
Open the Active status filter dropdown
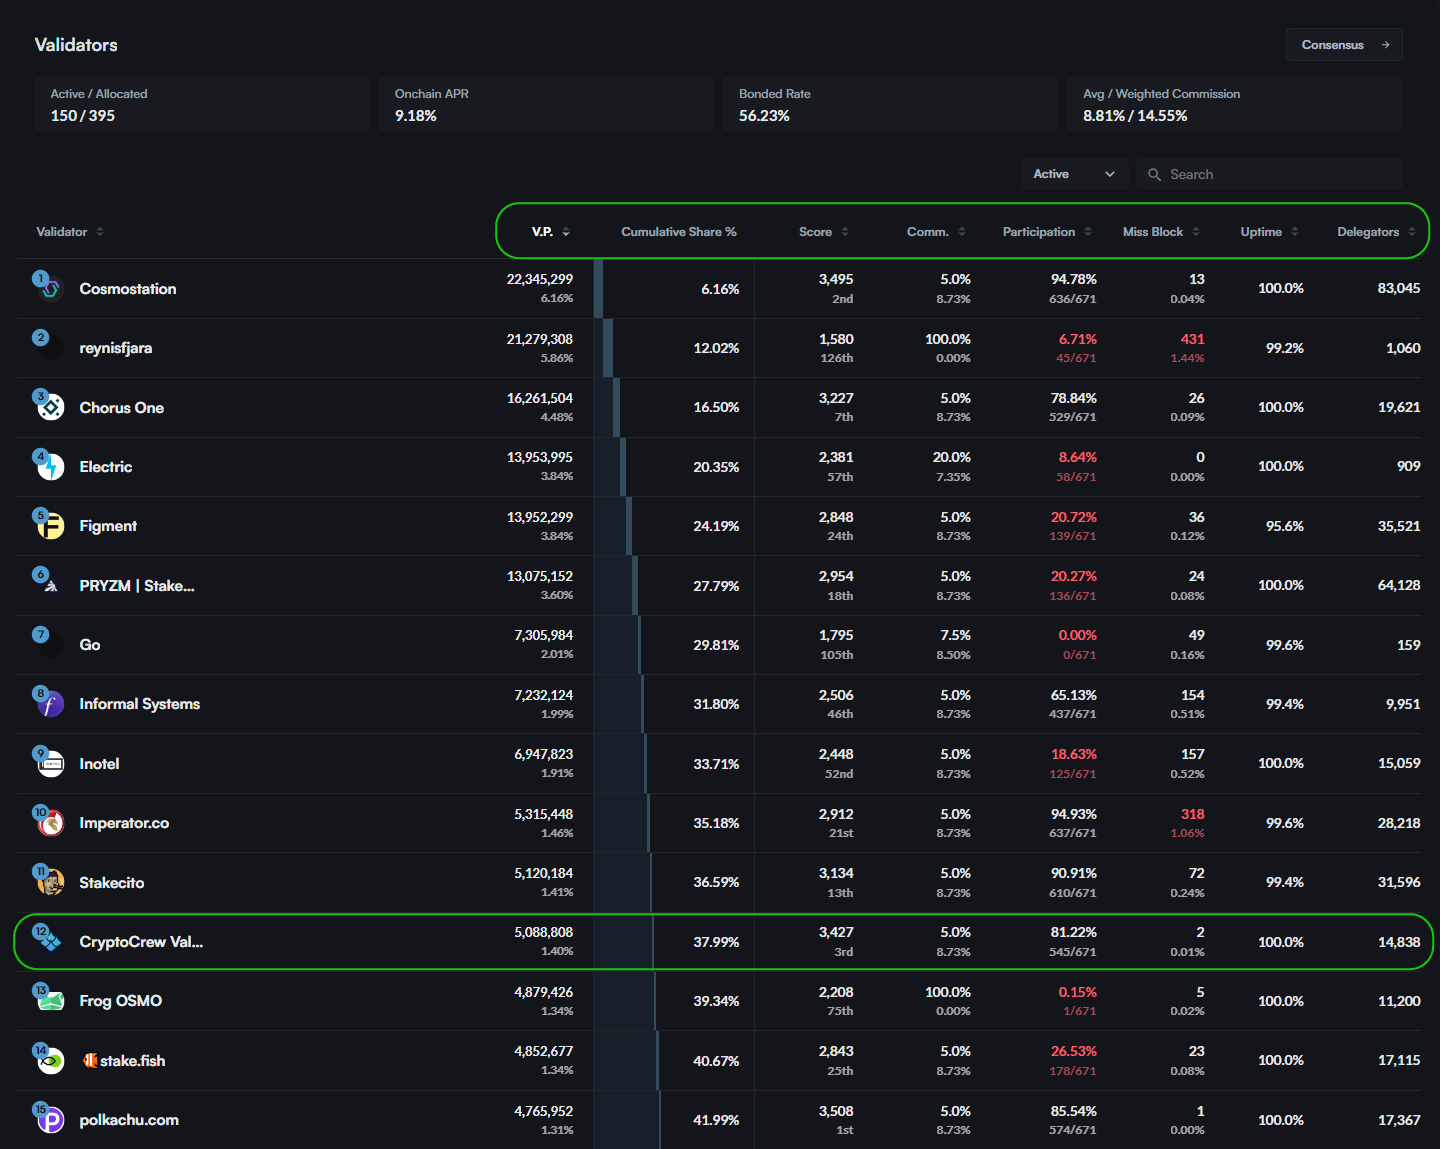1074,174
